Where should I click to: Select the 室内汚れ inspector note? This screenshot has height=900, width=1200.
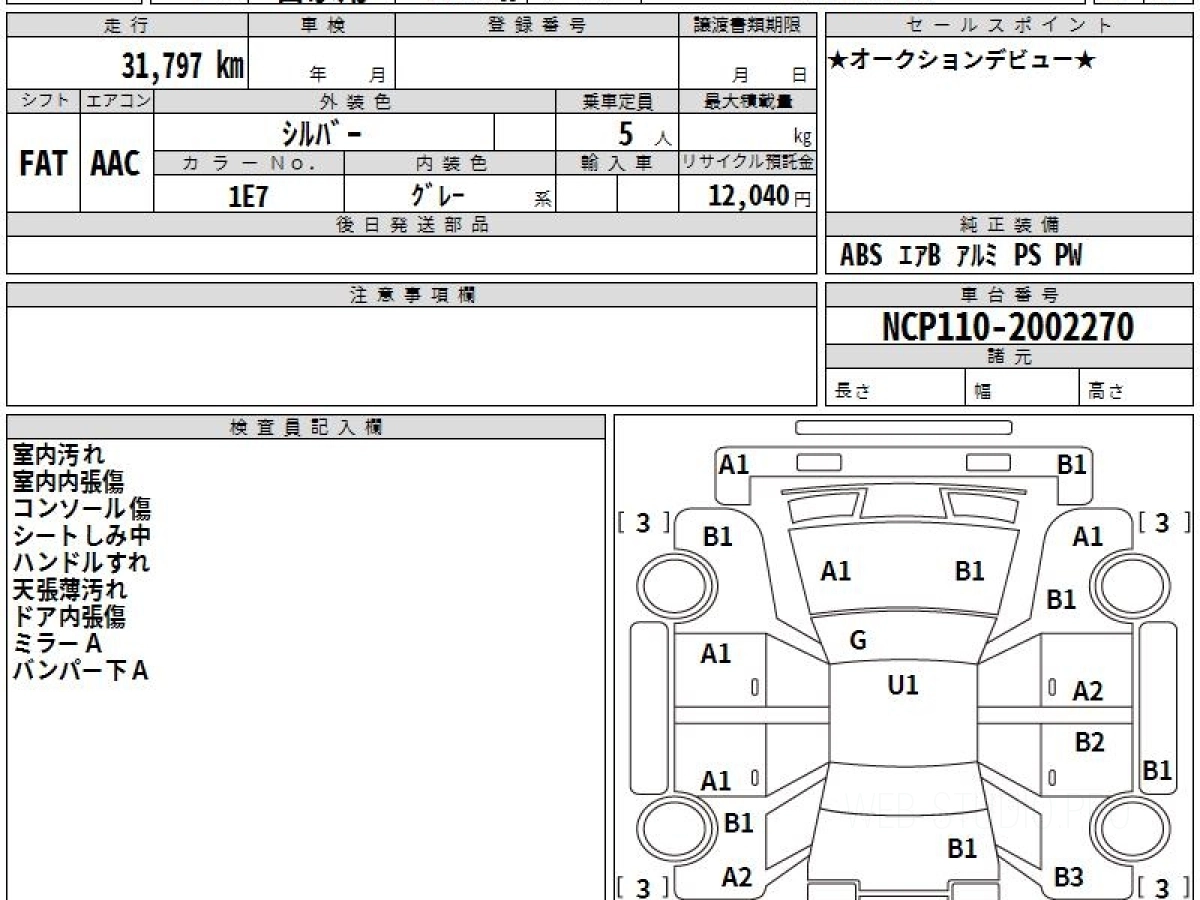[x=57, y=455]
